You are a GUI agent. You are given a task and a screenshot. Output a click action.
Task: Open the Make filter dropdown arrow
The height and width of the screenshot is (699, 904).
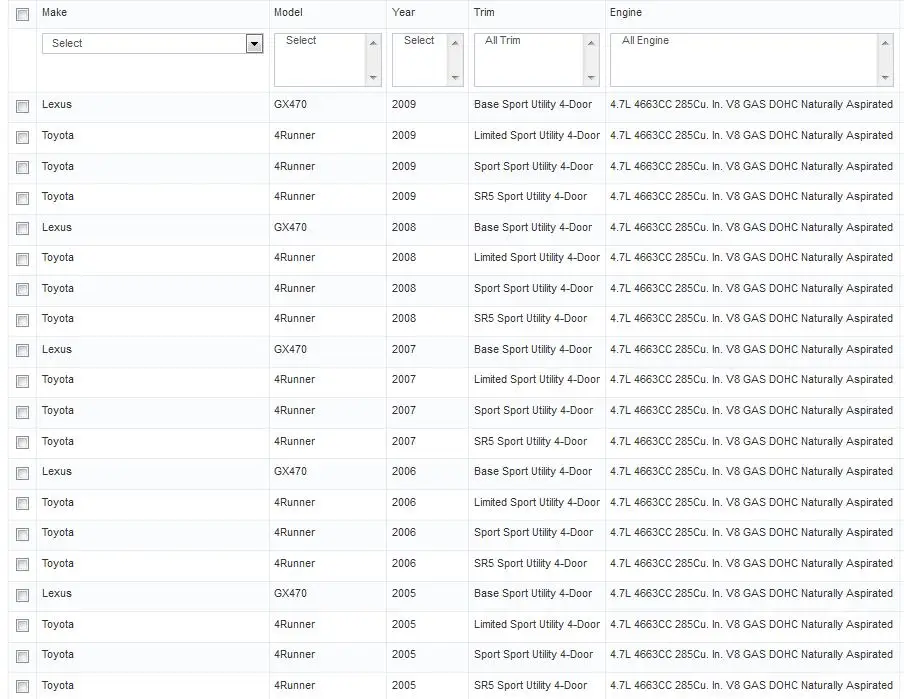pos(254,43)
